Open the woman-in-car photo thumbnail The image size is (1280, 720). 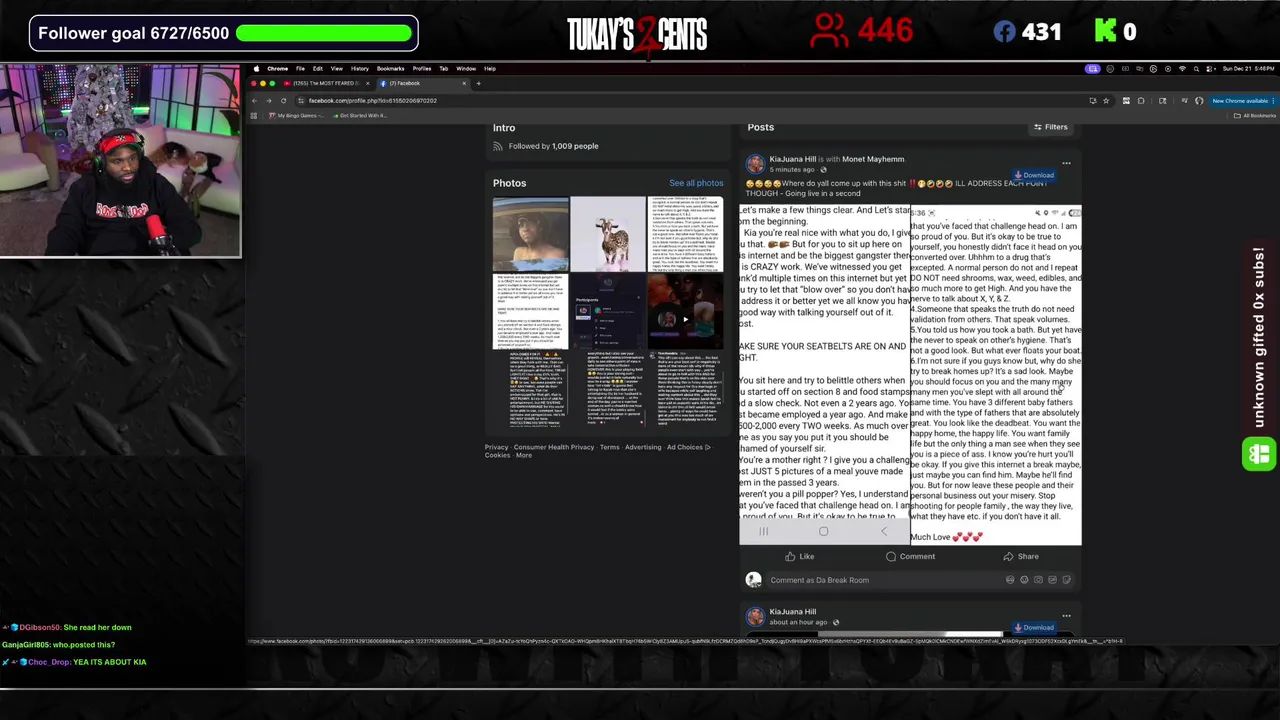[530, 234]
